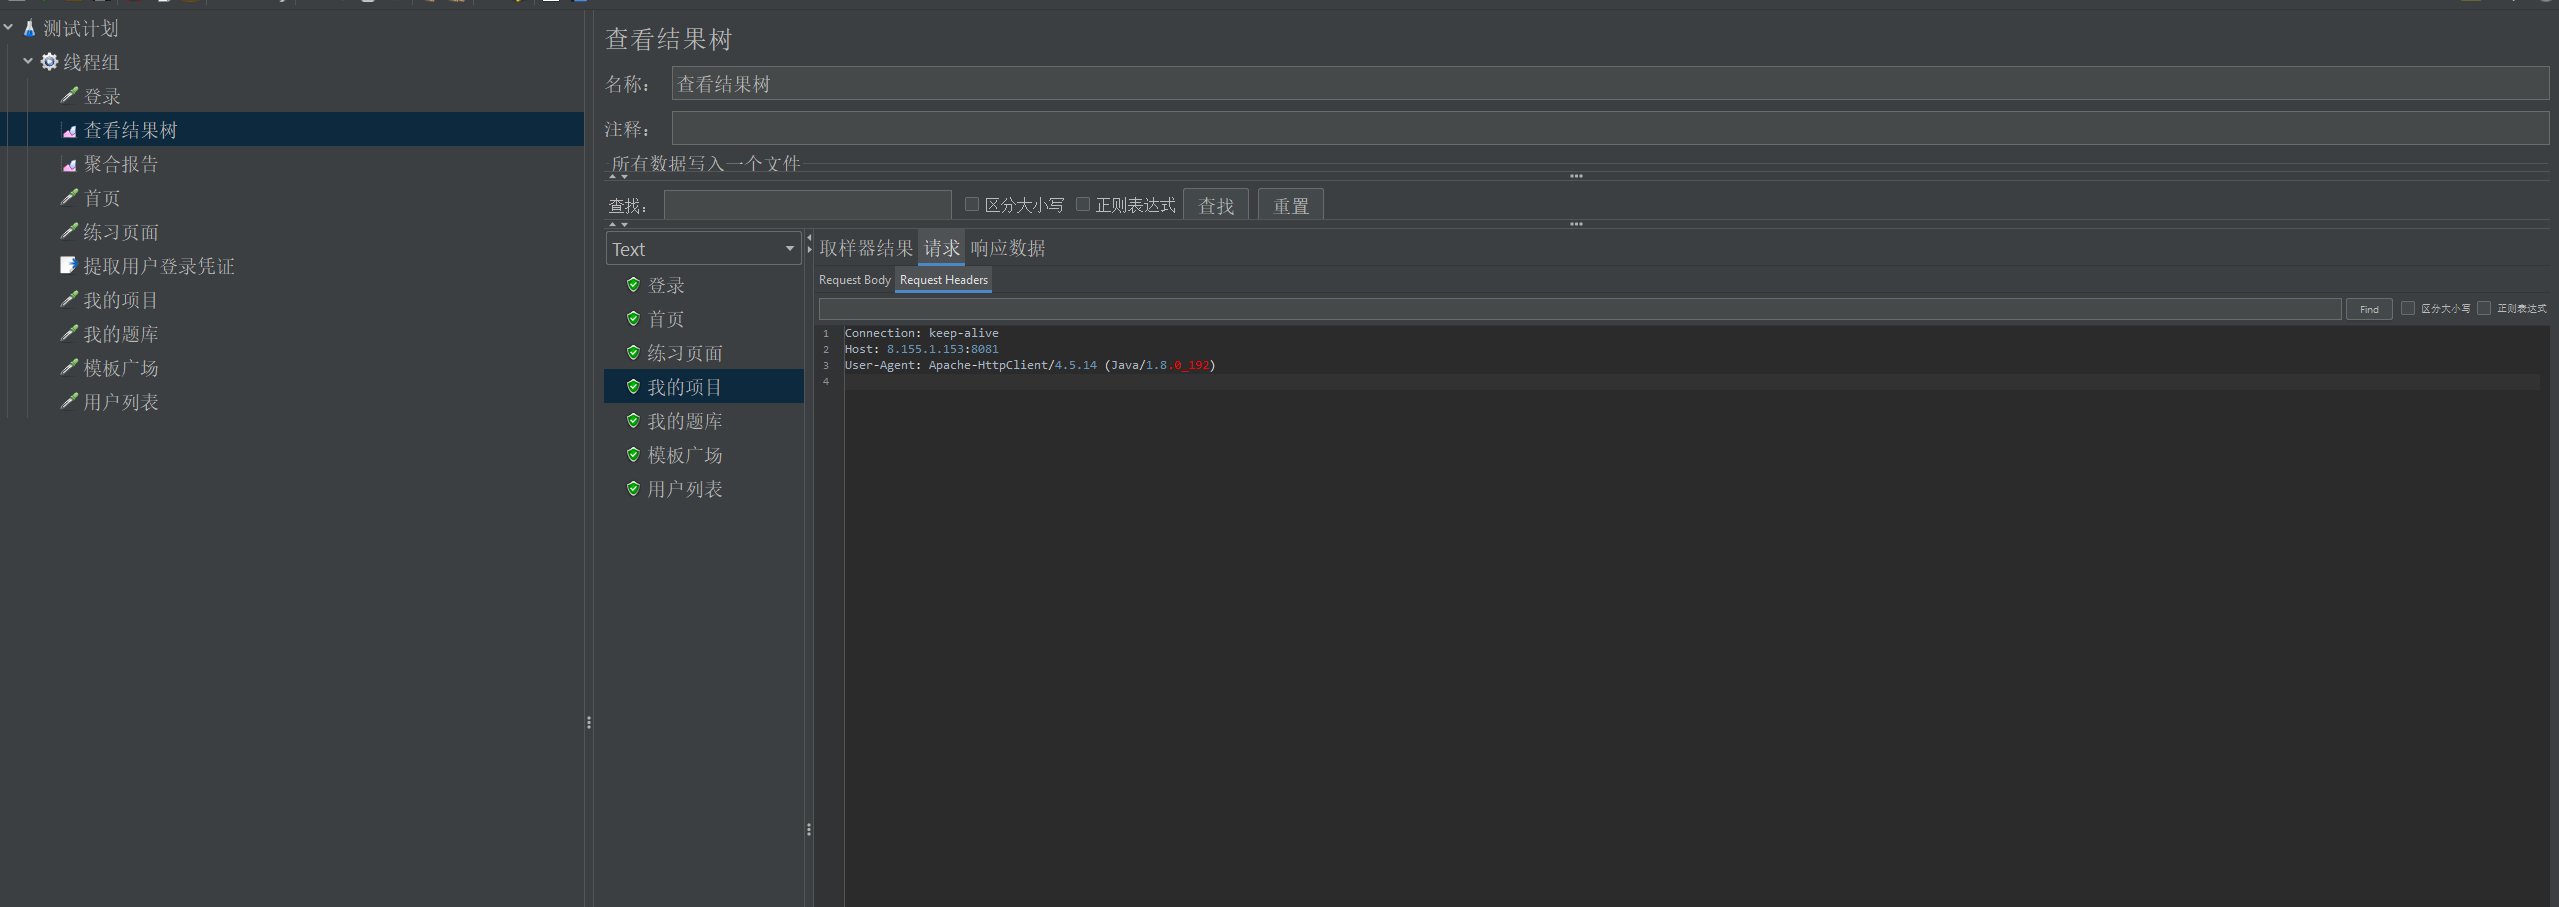The height and width of the screenshot is (907, 2559).
Task: Collapse the 测试计划 tree node
Action: [x=8, y=28]
